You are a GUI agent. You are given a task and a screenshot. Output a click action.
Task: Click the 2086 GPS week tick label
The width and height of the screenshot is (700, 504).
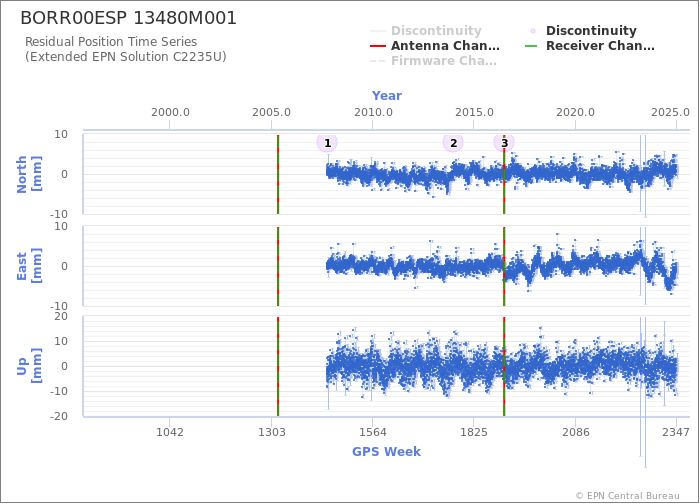(x=576, y=432)
